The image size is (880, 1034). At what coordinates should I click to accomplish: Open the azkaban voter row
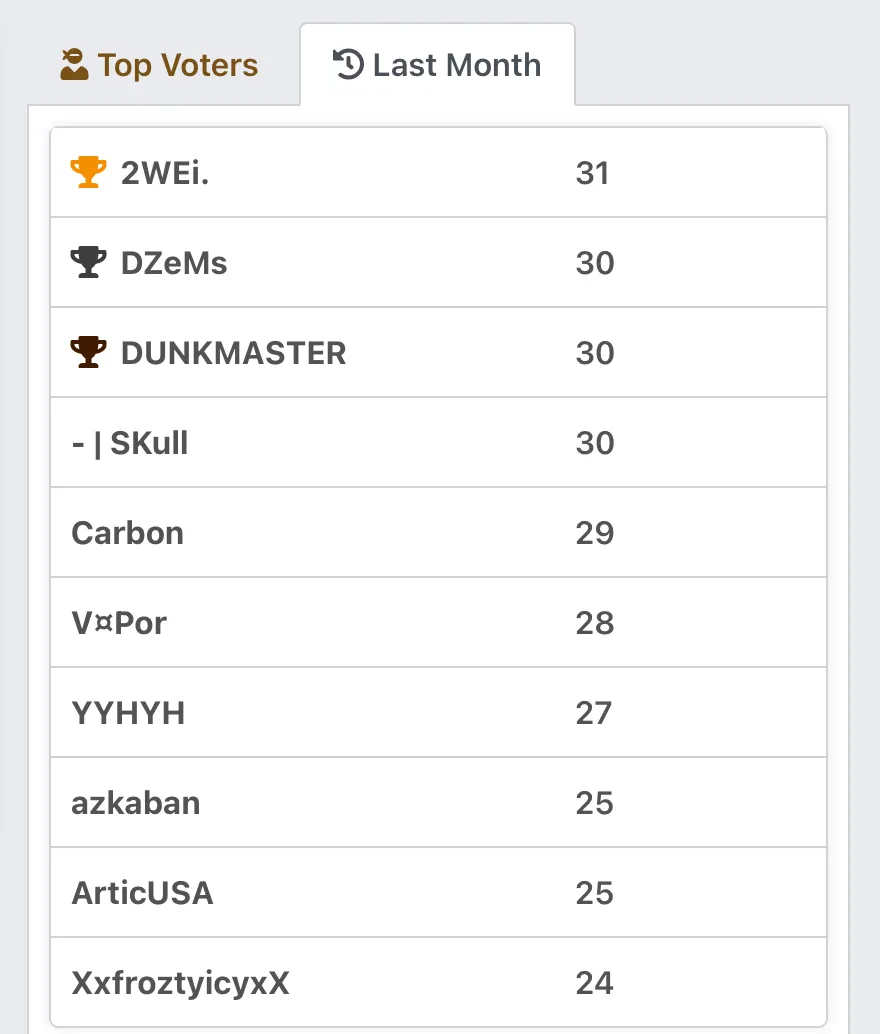pos(439,803)
